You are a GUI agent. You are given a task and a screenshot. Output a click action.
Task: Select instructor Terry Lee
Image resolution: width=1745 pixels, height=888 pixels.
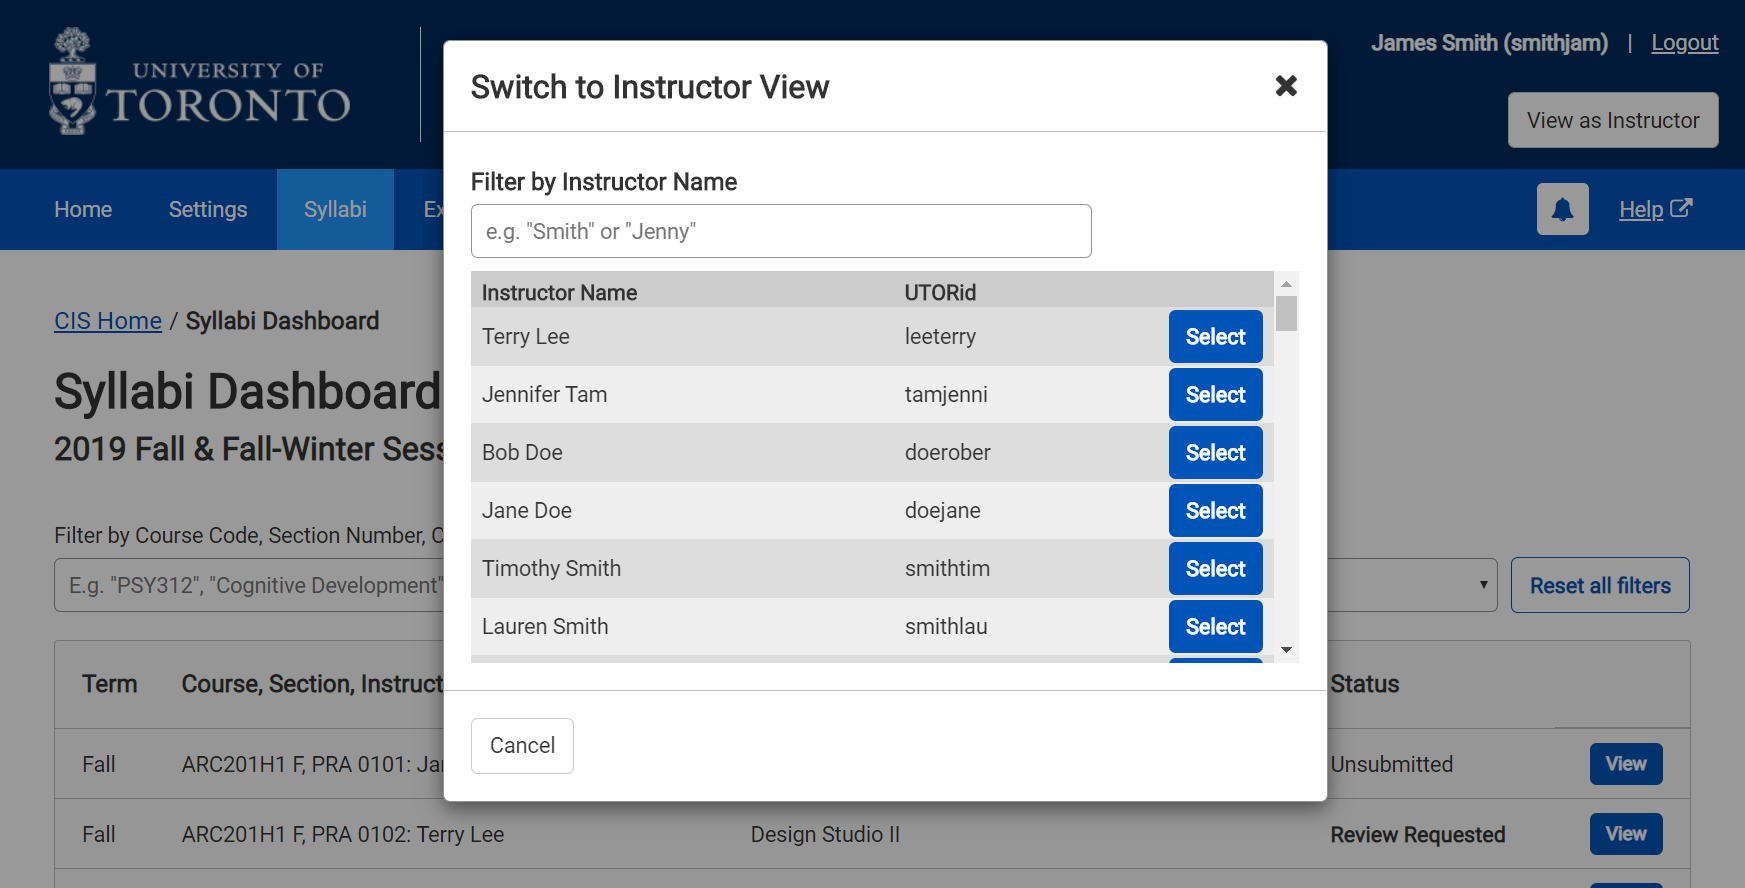click(x=1215, y=337)
